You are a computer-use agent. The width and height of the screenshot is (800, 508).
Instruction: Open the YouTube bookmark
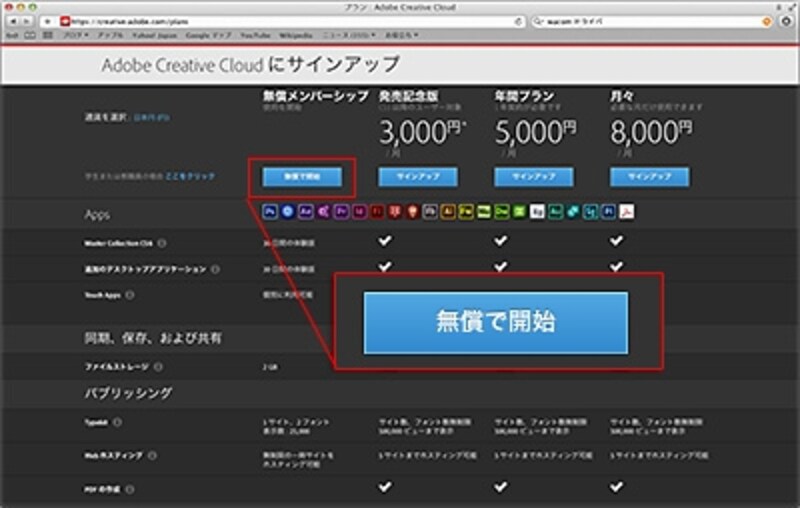click(255, 35)
